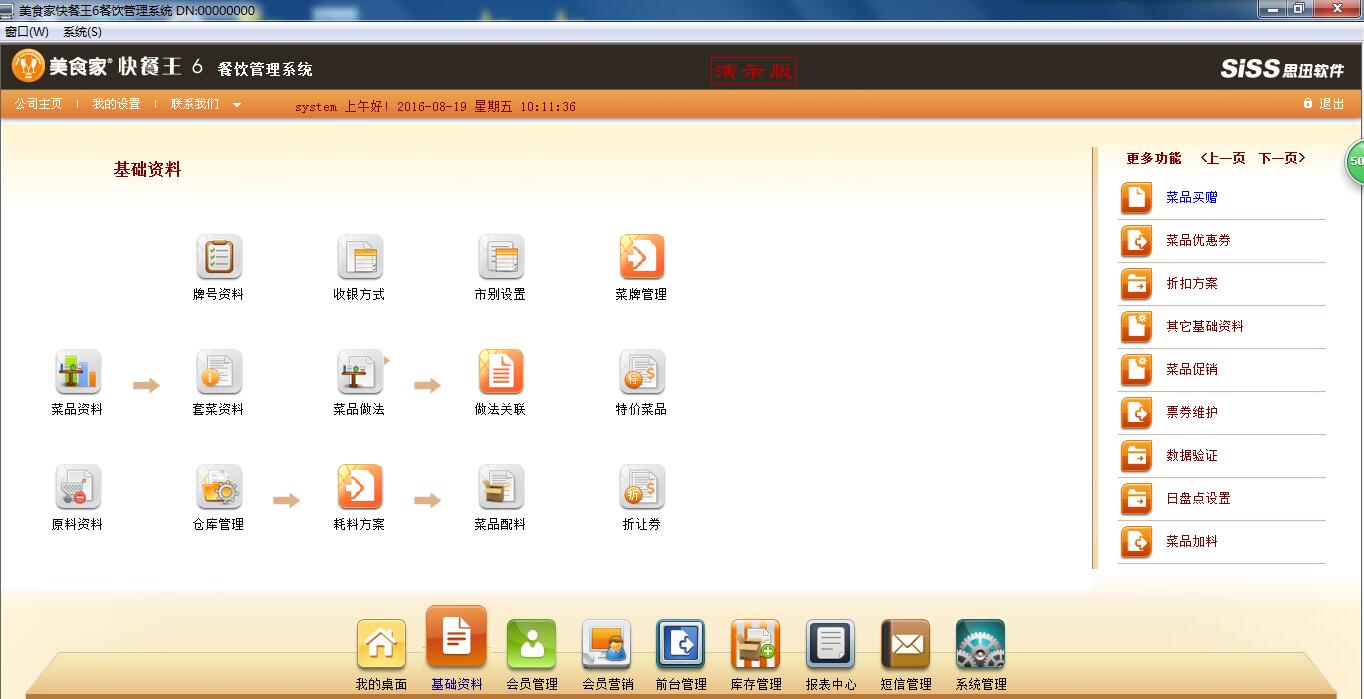Open 会员管理 in the bottom dock
The height and width of the screenshot is (699, 1364).
(x=532, y=645)
